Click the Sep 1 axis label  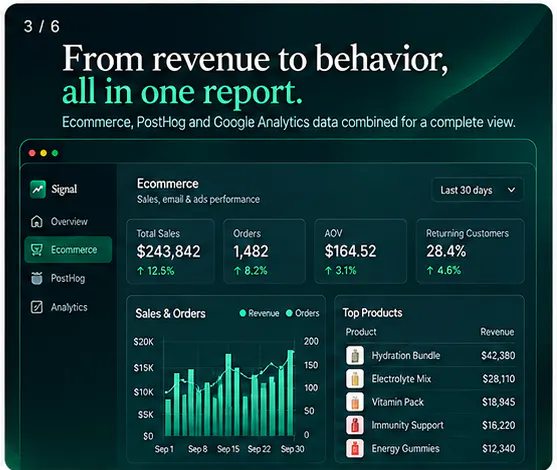(x=164, y=449)
